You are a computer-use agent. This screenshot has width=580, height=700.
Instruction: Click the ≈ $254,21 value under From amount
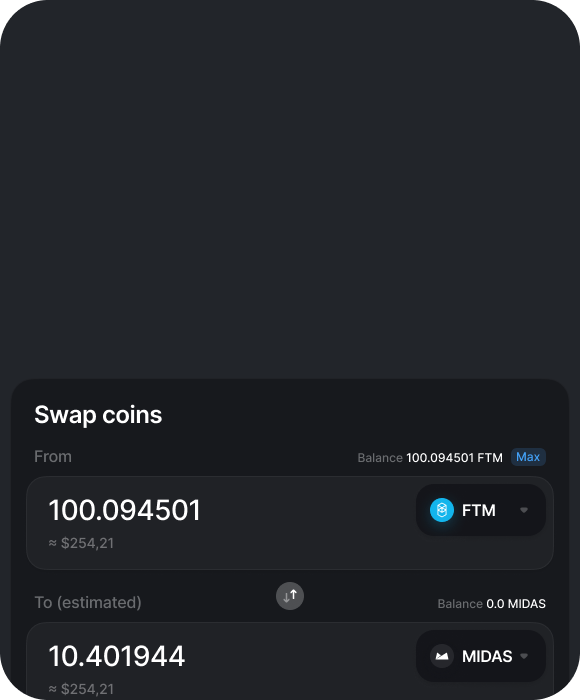pyautogui.click(x=81, y=543)
